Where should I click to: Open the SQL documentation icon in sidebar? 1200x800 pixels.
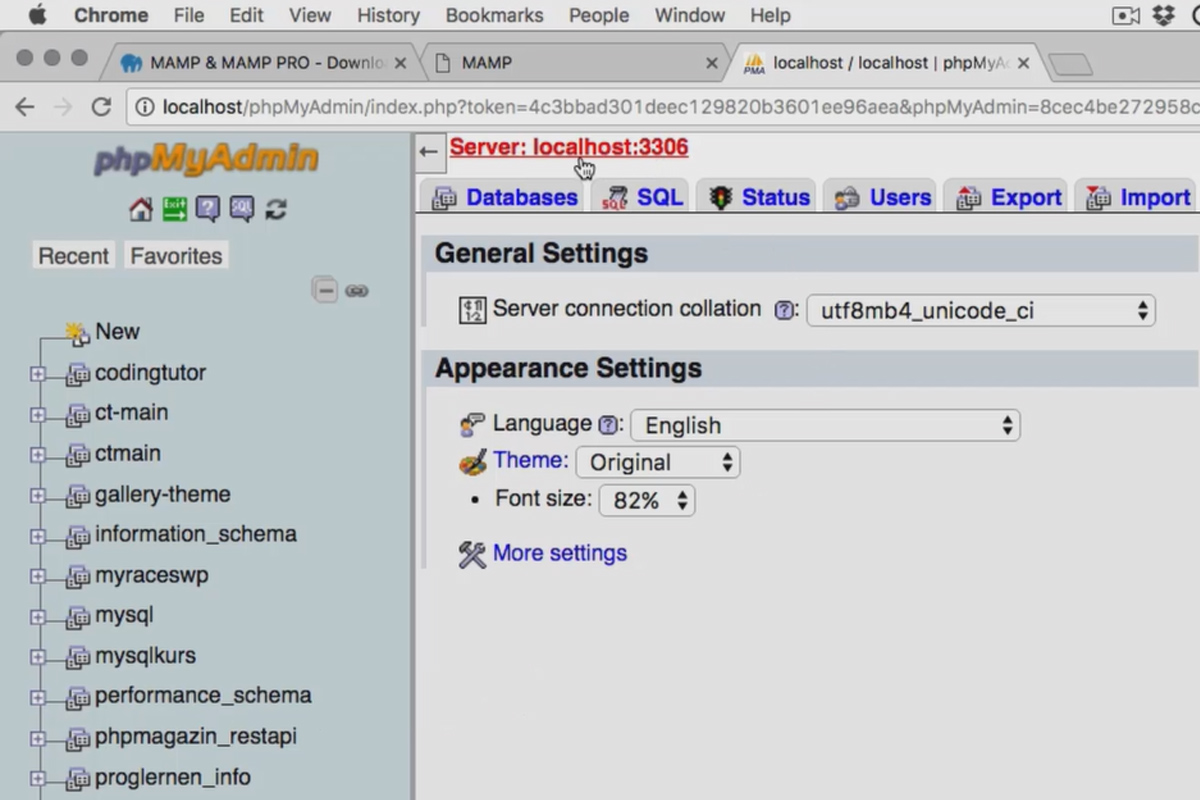242,209
